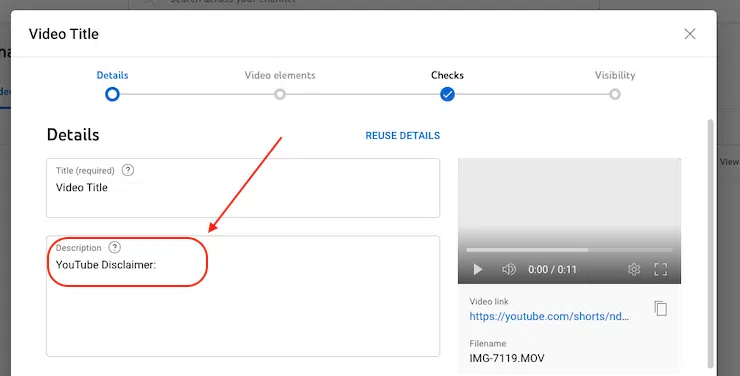740x376 pixels.
Task: Select the Details step circle
Action: pyautogui.click(x=112, y=94)
